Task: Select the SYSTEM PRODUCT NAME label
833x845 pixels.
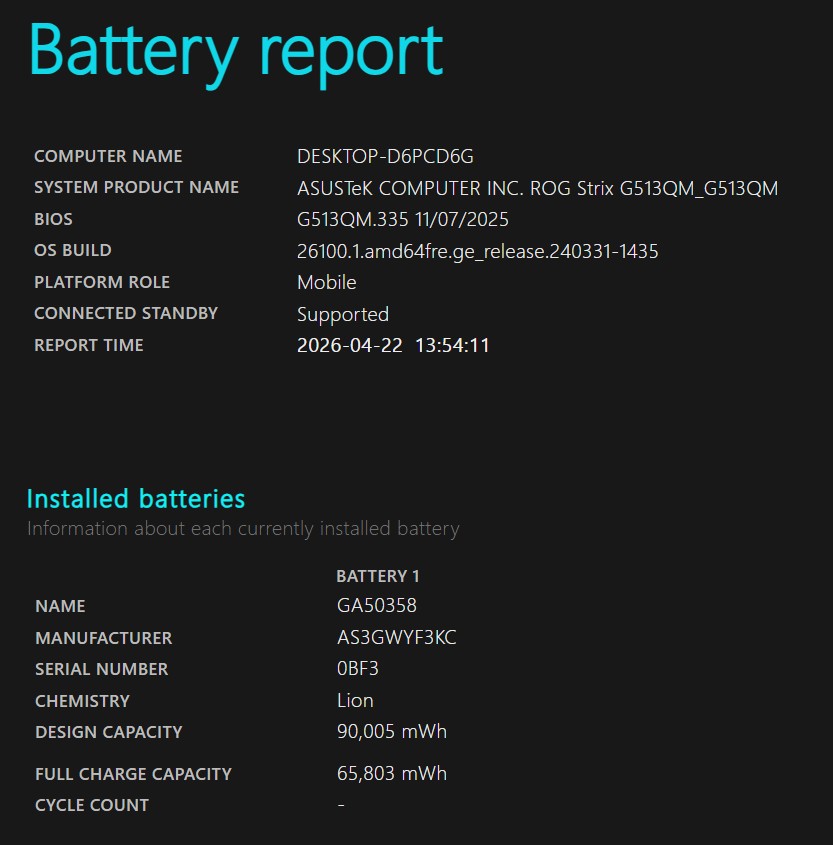Action: 136,187
